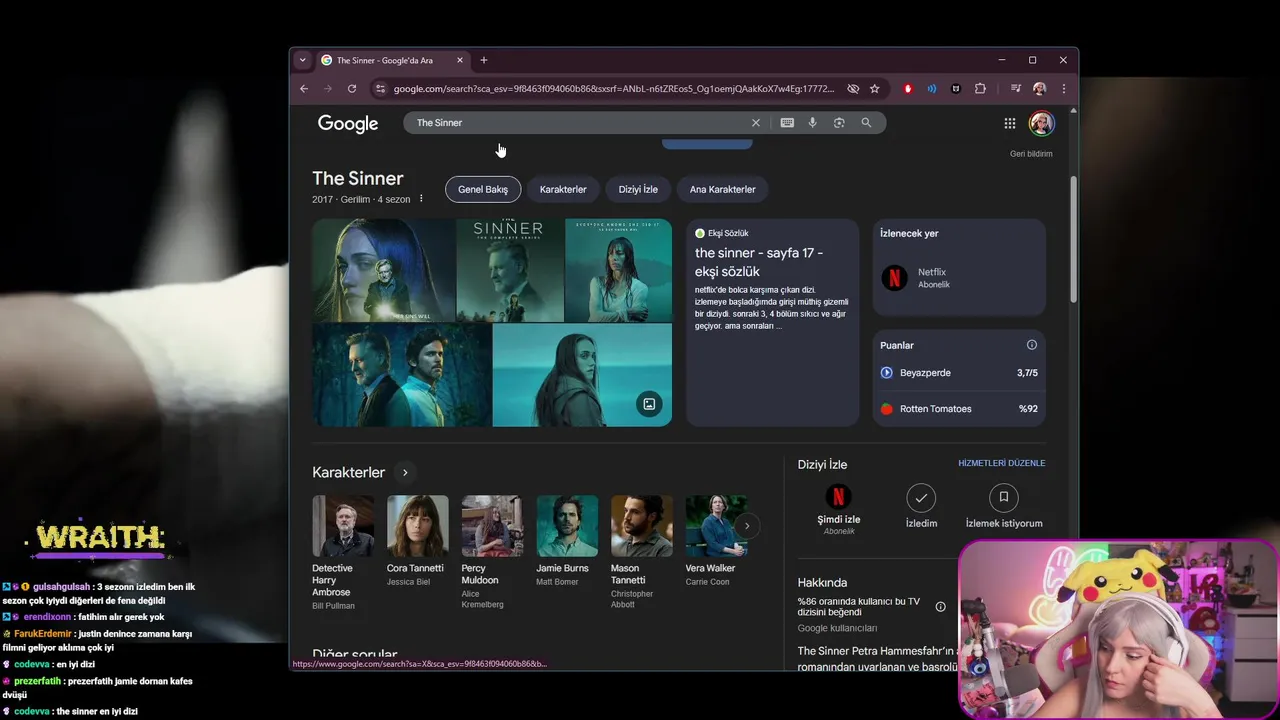Submit search with the magnifier icon
This screenshot has width=1280, height=720.
[866, 123]
